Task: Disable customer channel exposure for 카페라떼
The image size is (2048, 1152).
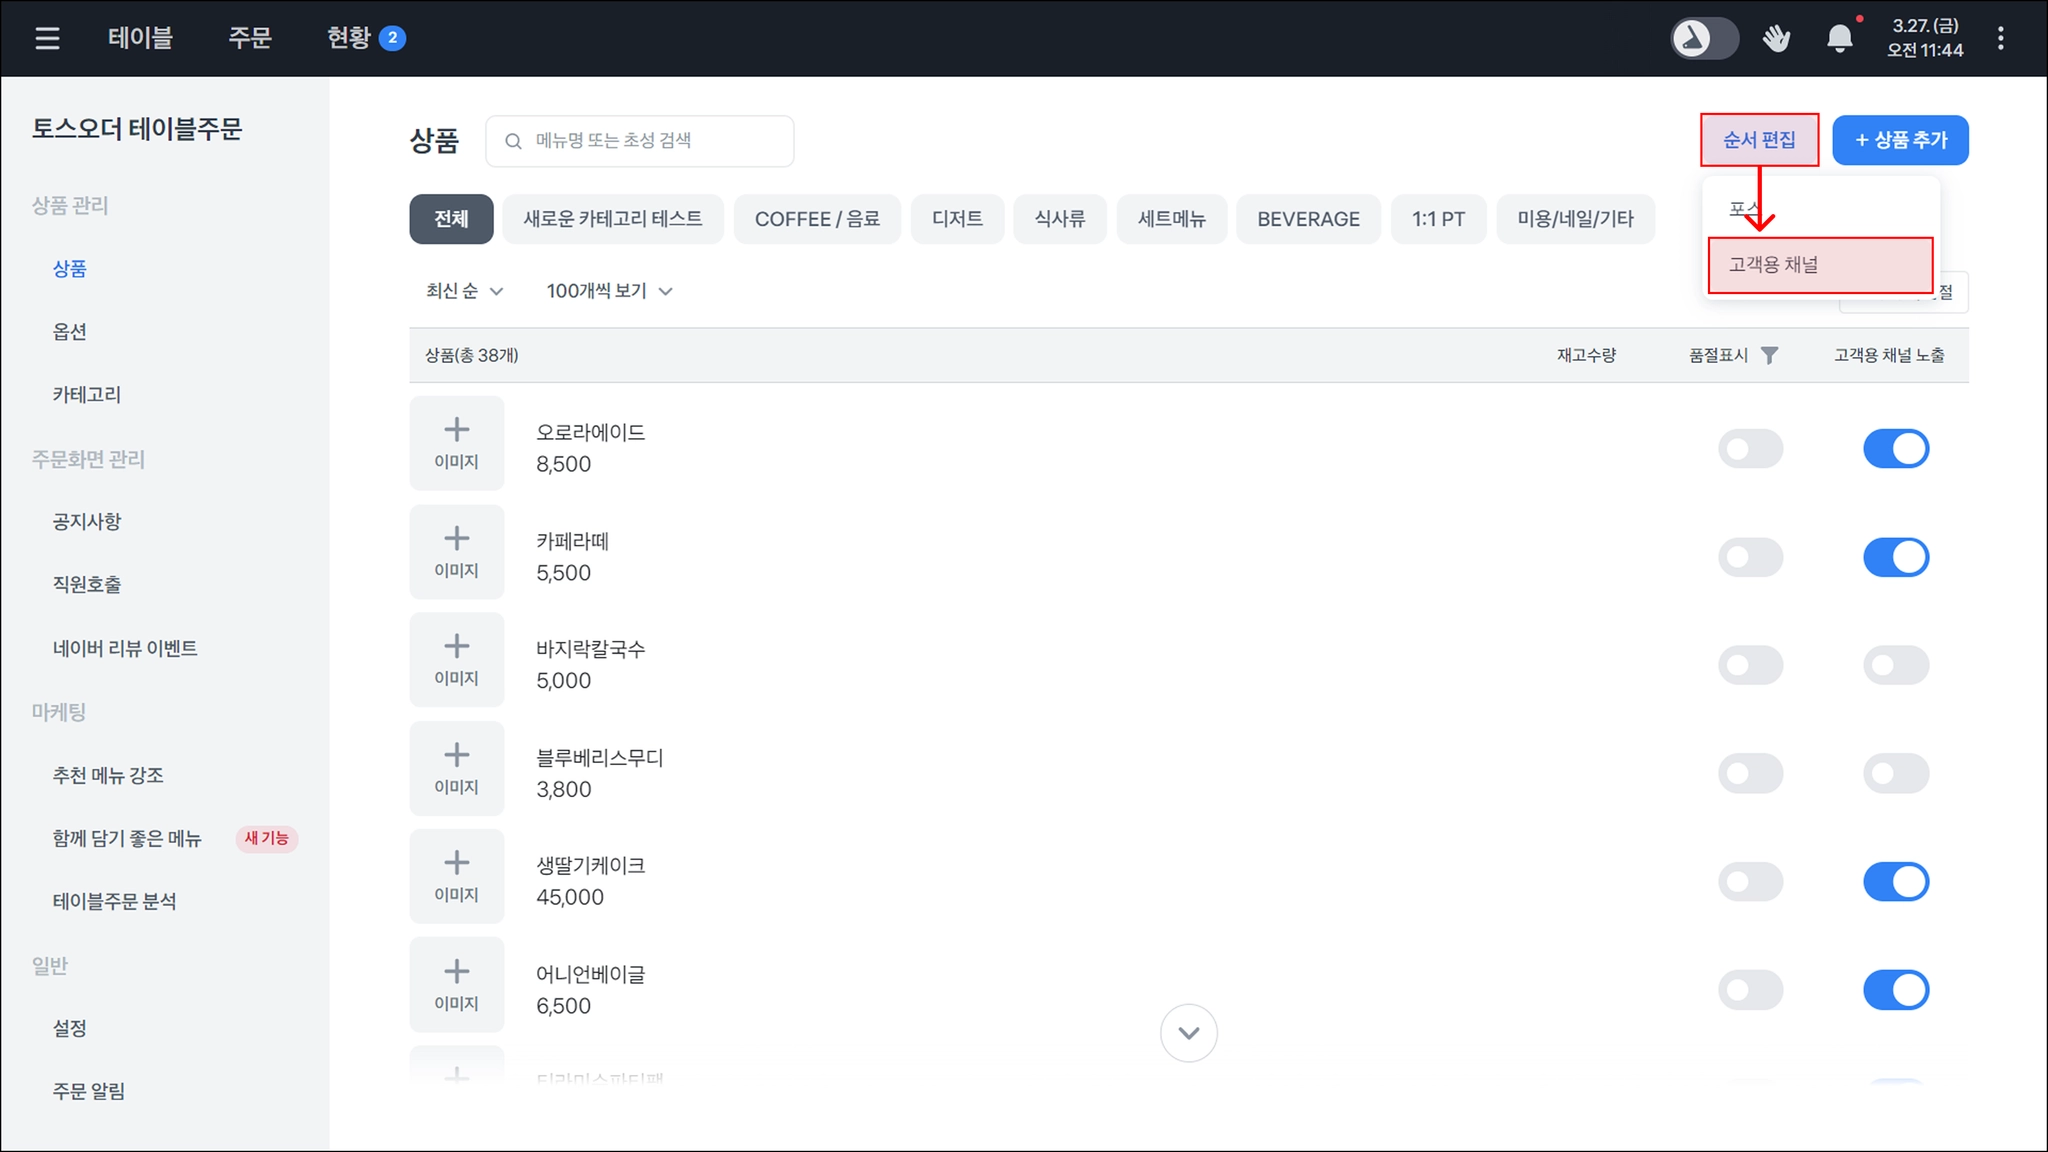Action: (x=1895, y=557)
